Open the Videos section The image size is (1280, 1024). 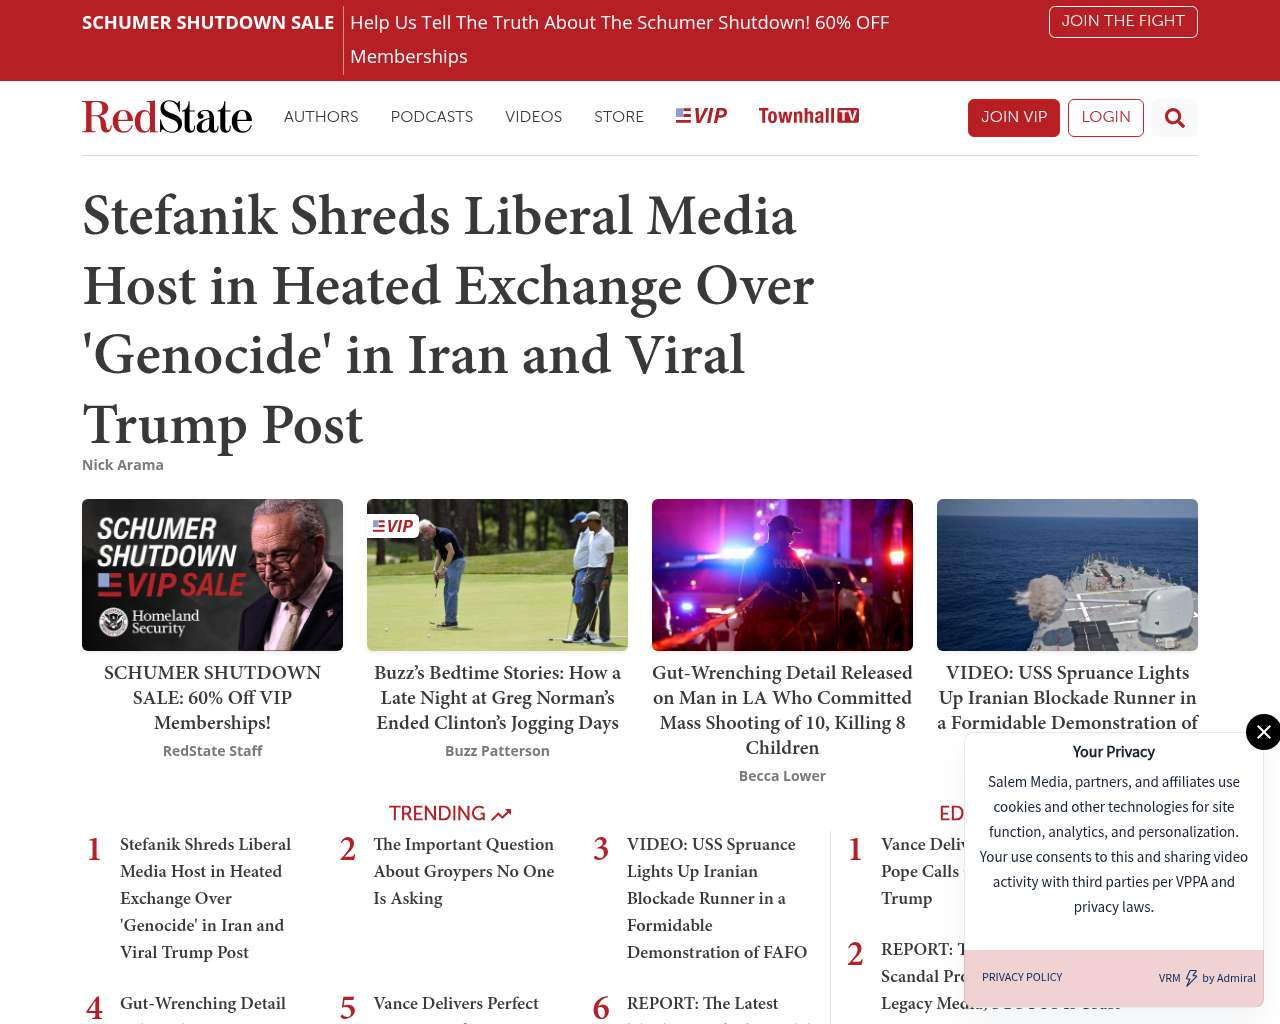[534, 117]
